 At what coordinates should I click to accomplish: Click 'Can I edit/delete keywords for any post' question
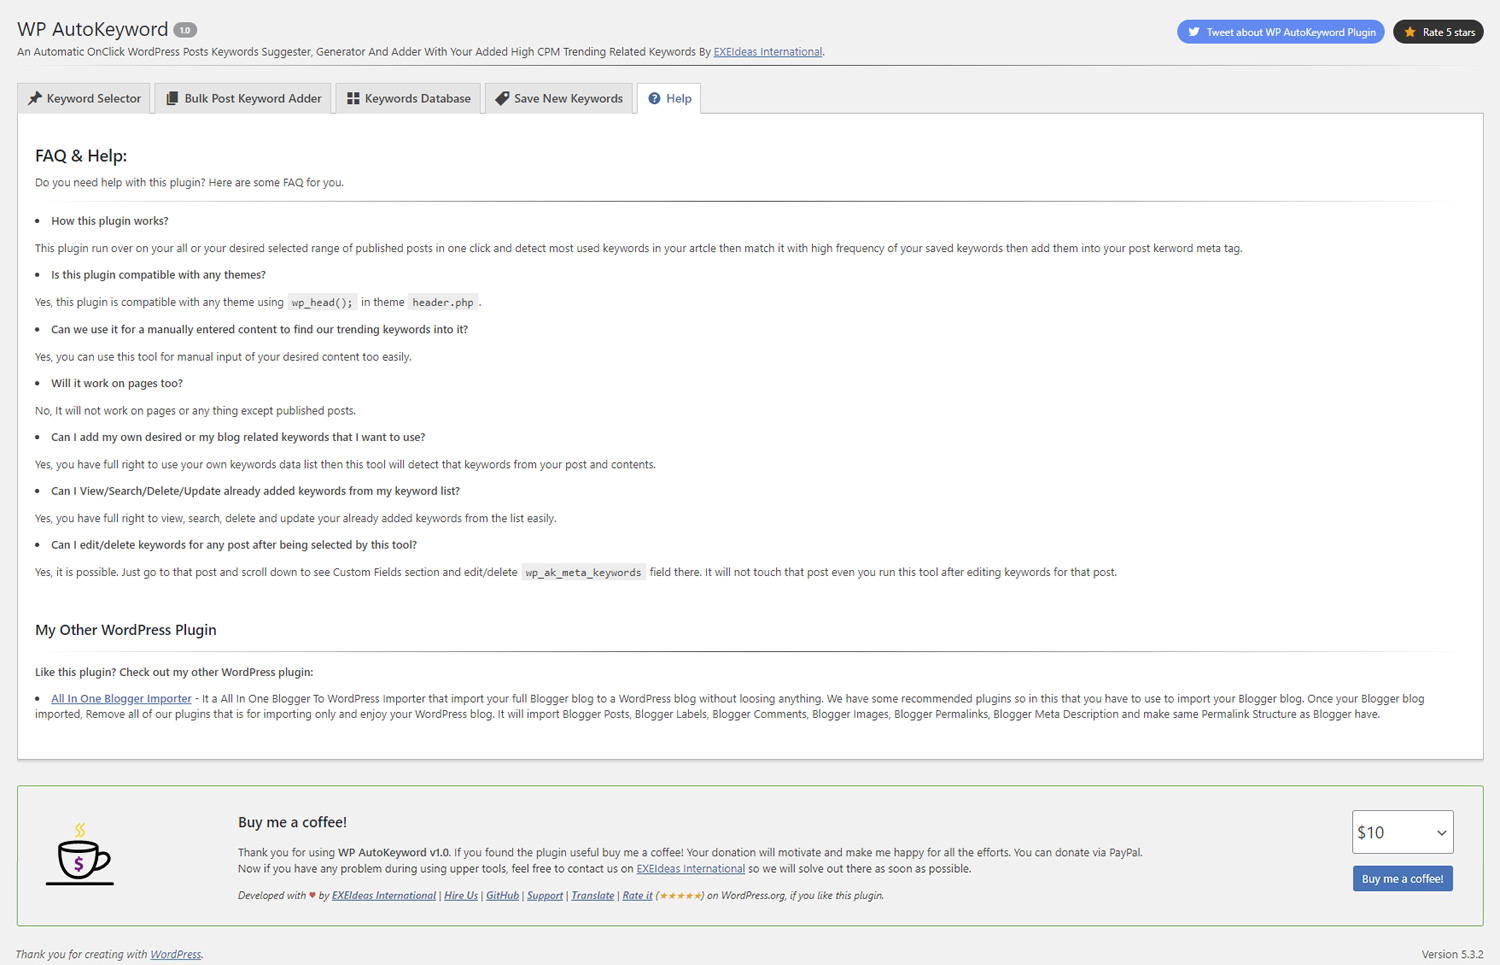point(234,545)
